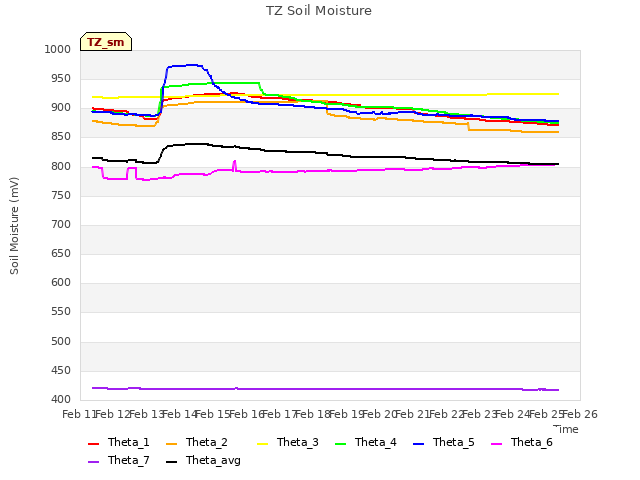Click the 650 y-axis tick label
The height and width of the screenshot is (480, 640).
pyautogui.click(x=61, y=253)
